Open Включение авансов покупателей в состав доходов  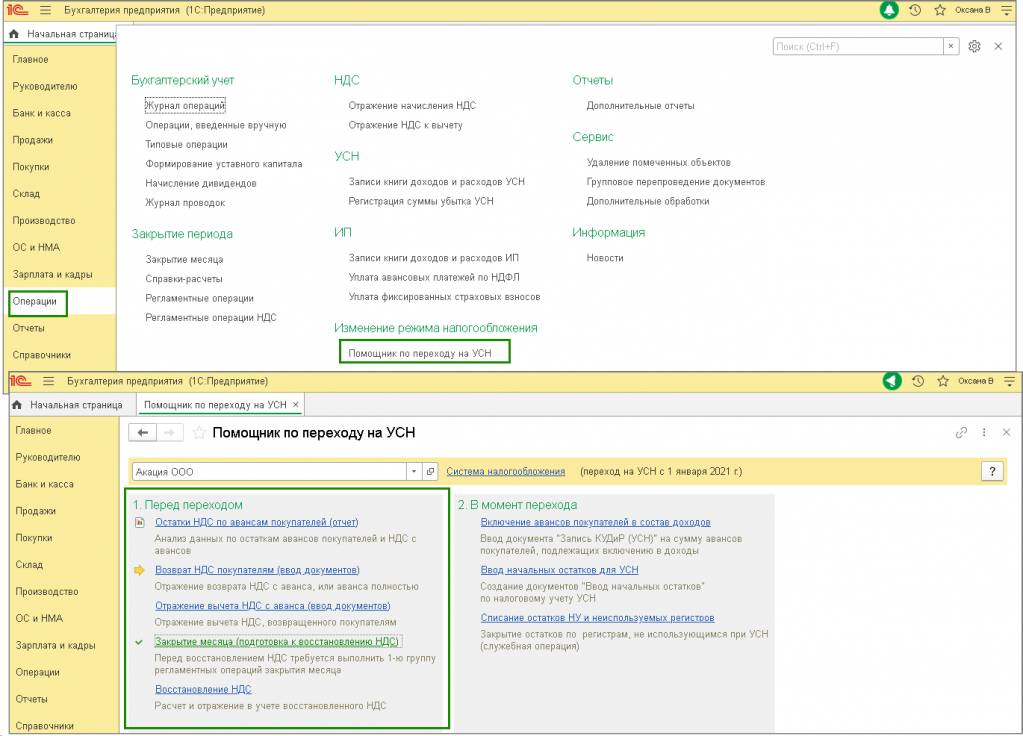click(595, 522)
